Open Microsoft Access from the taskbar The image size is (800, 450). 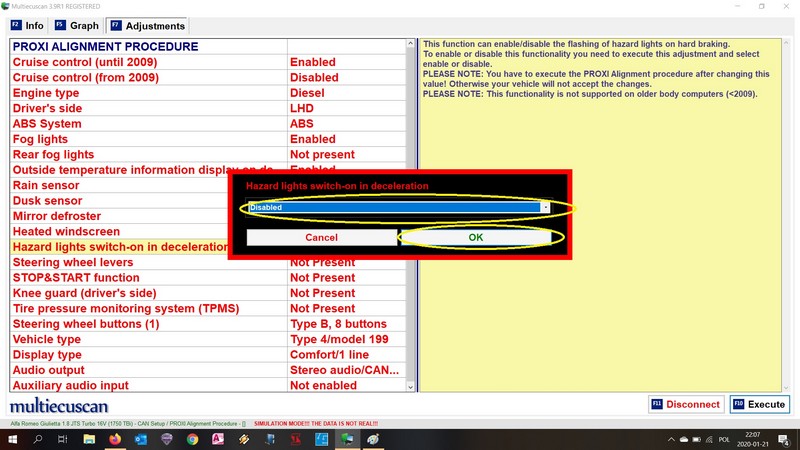click(x=218, y=439)
